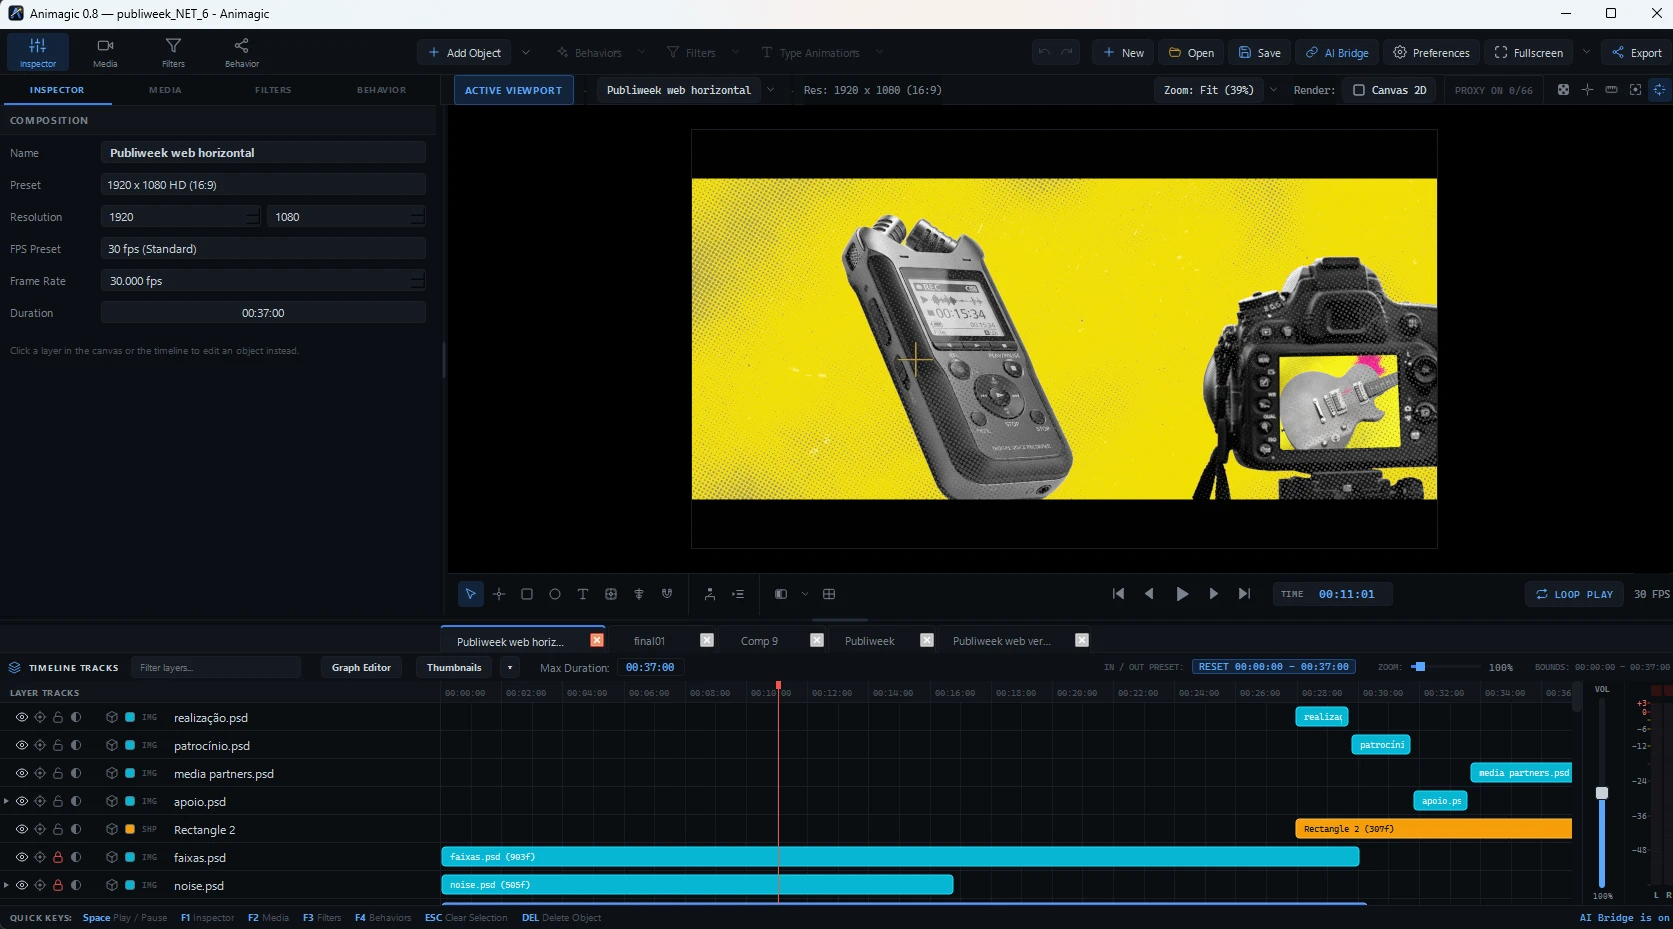Unlock the noise.psd layer
1673x929 pixels.
[x=58, y=885]
